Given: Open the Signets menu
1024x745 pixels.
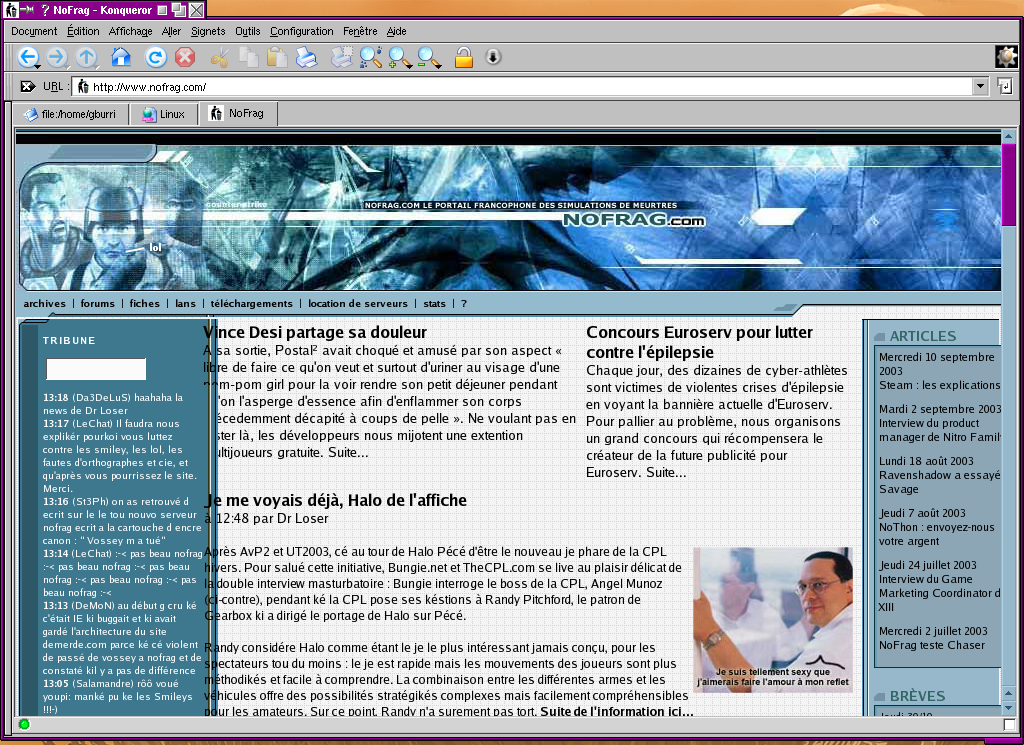Looking at the screenshot, I should pyautogui.click(x=208, y=31).
